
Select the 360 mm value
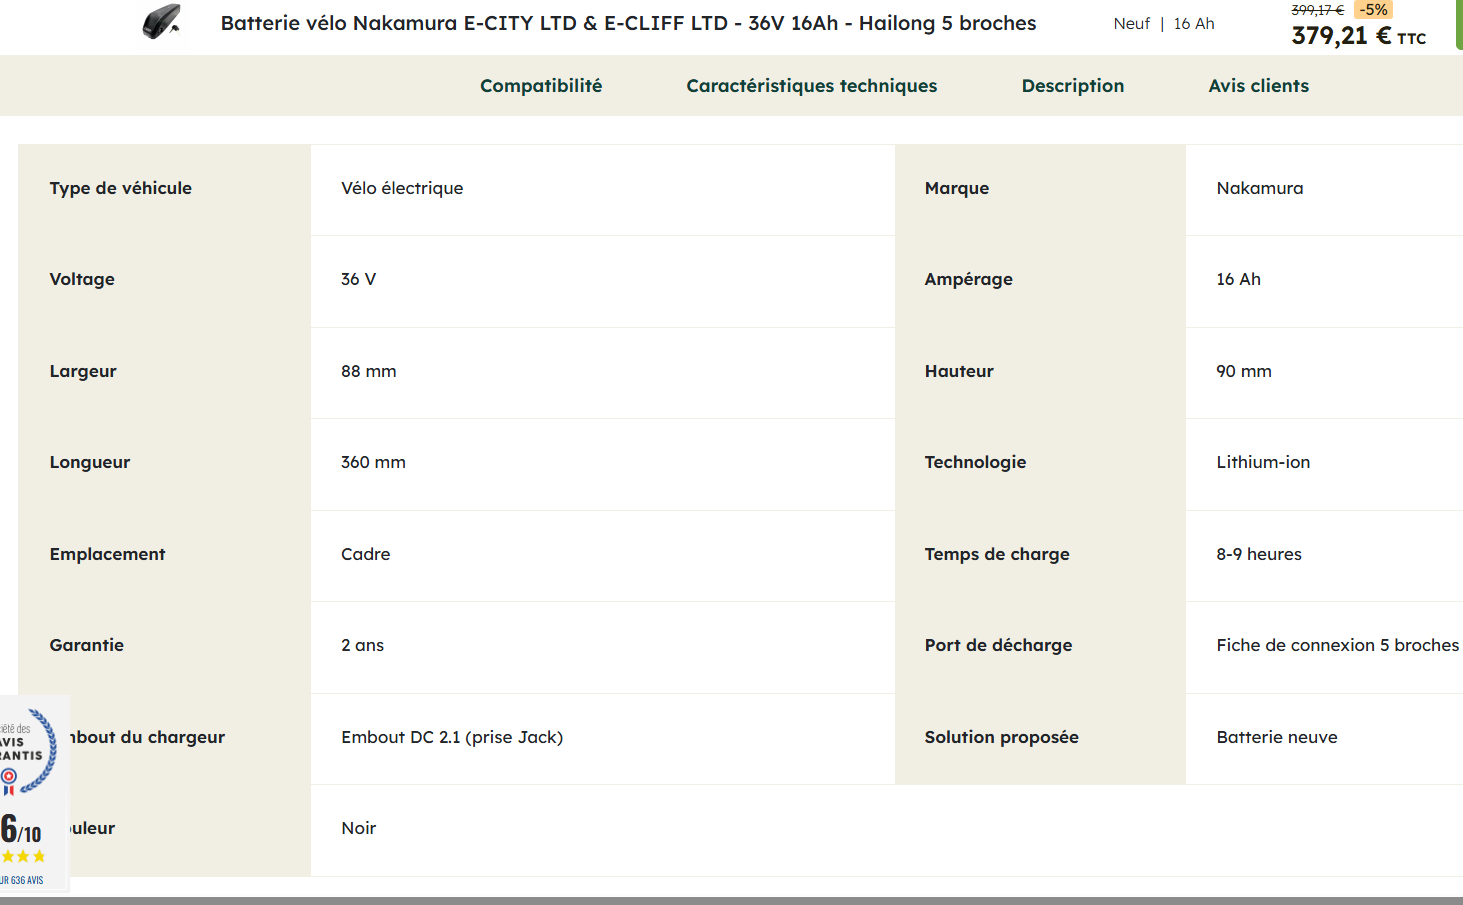(x=373, y=462)
